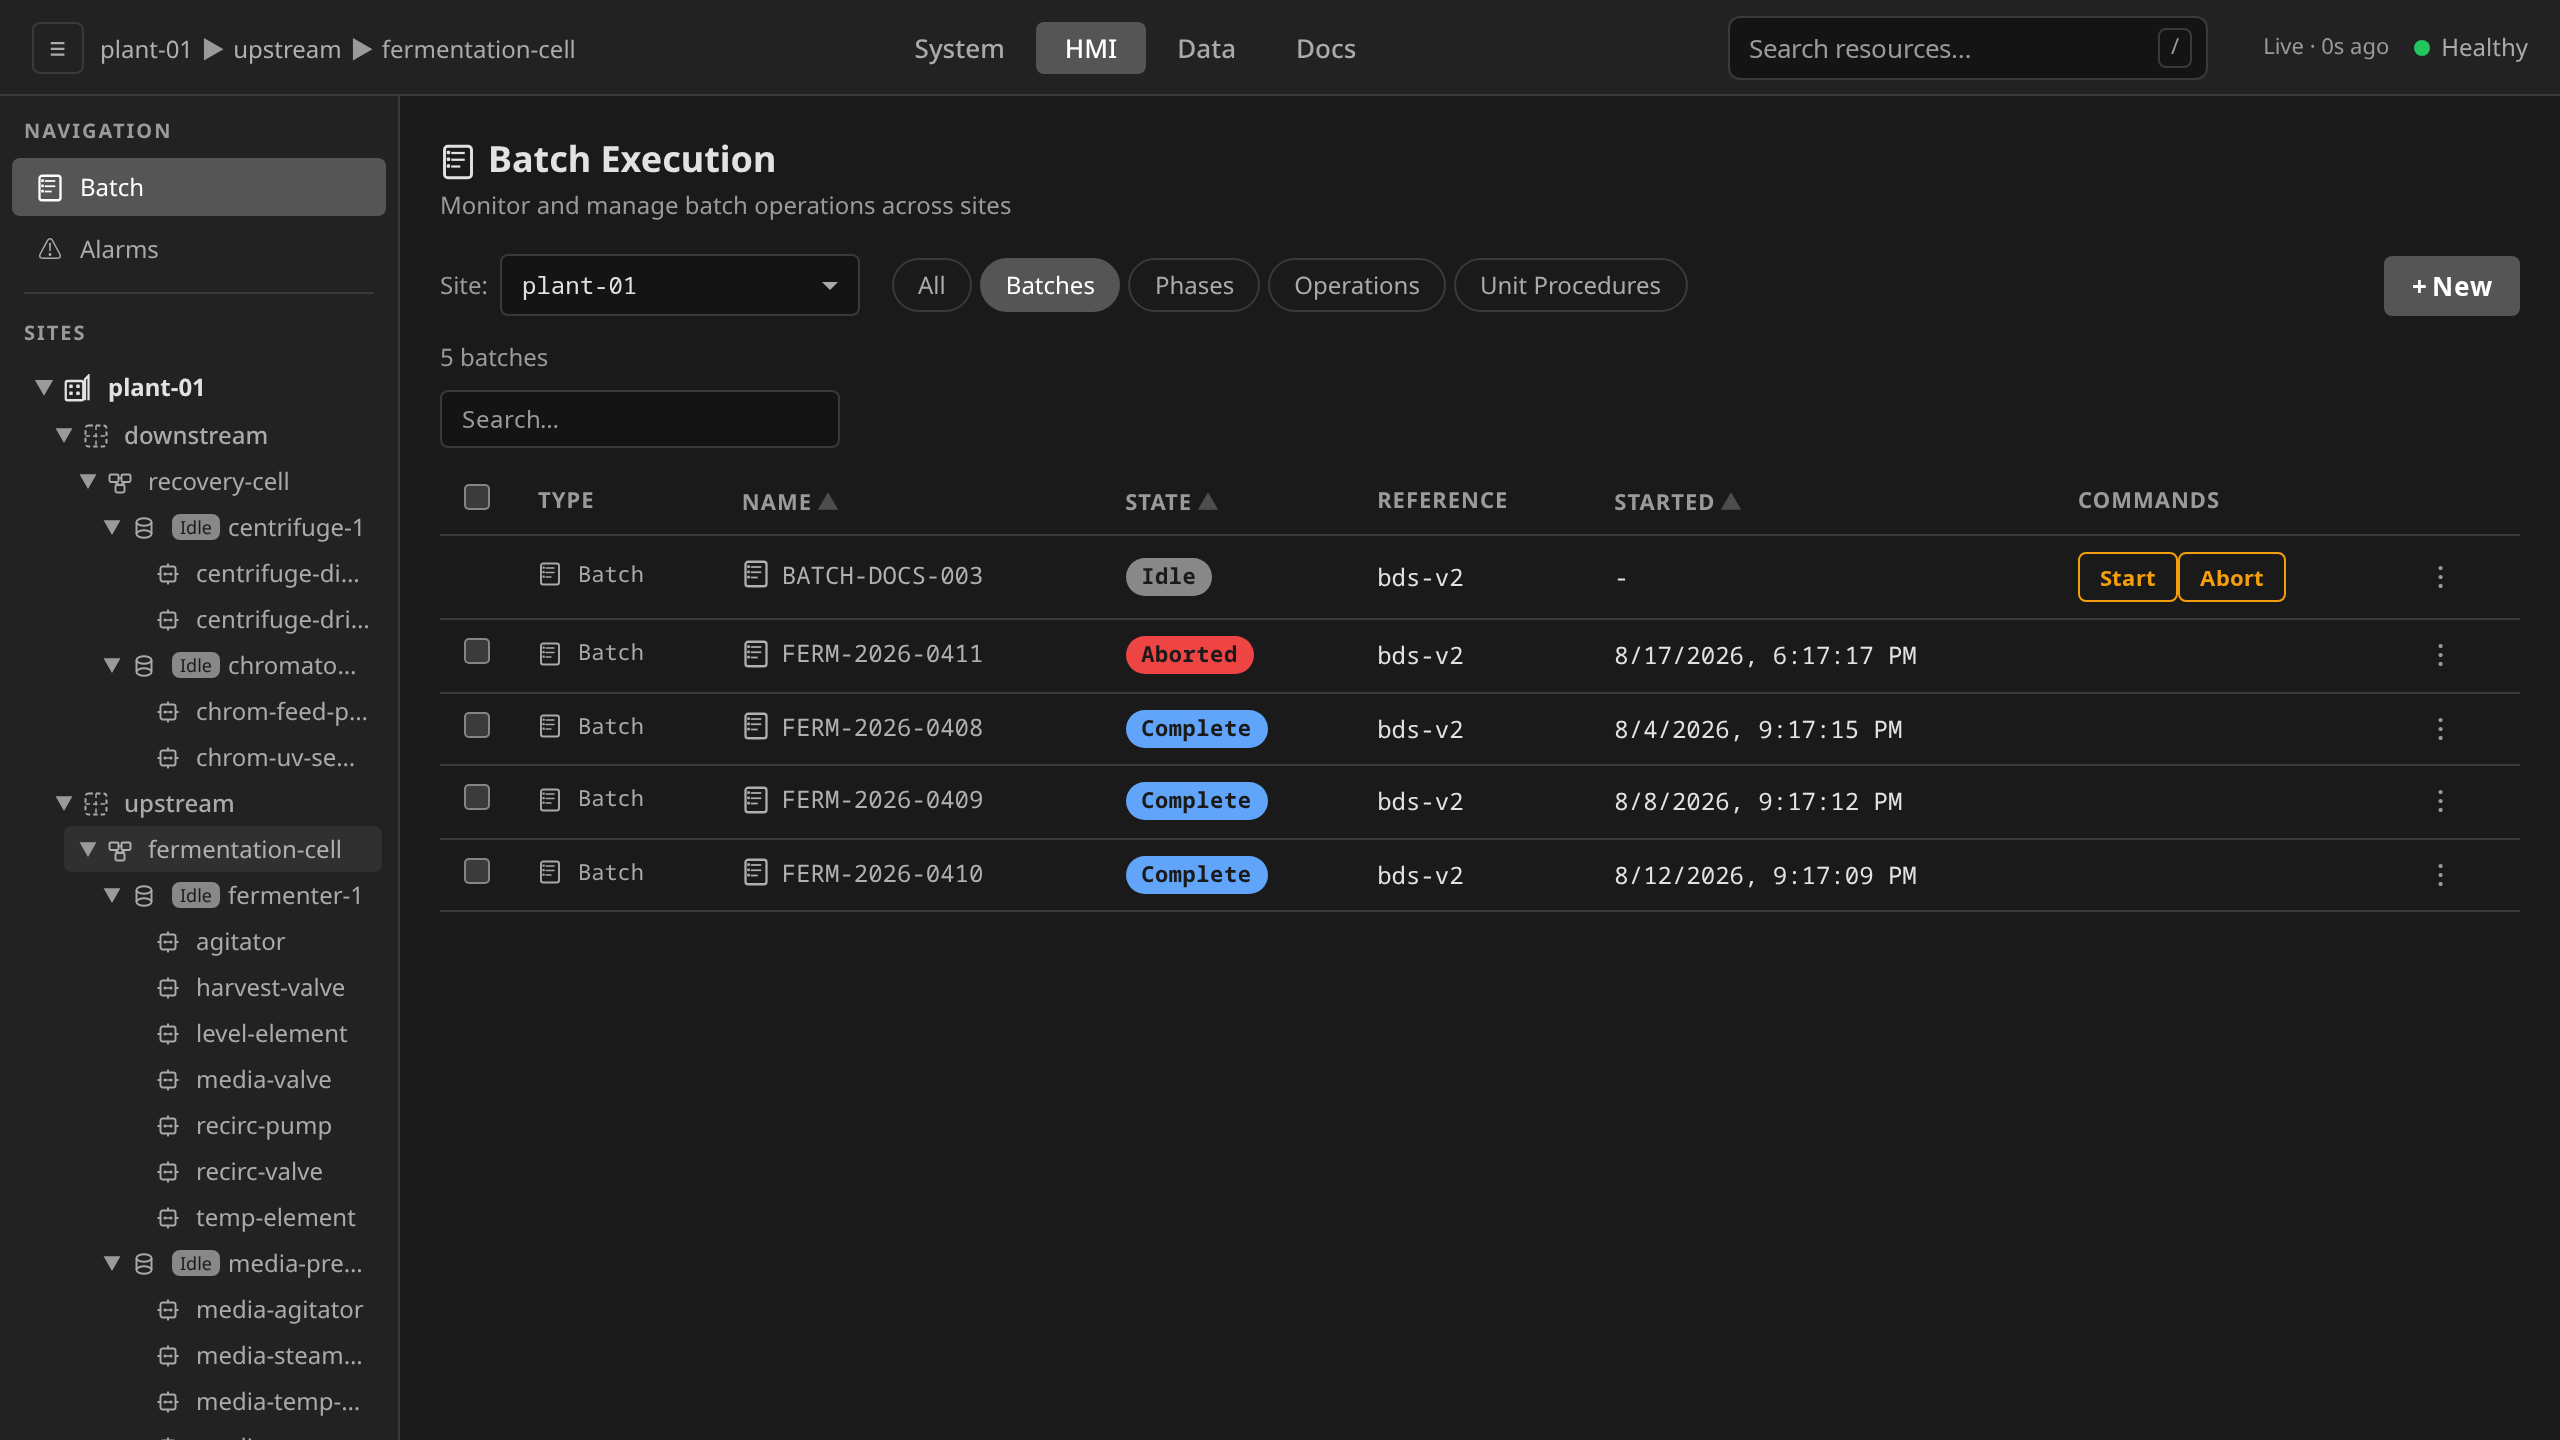Start the BATCH-DOCS-003 batch
Image resolution: width=2560 pixels, height=1440 pixels.
pyautogui.click(x=2127, y=578)
